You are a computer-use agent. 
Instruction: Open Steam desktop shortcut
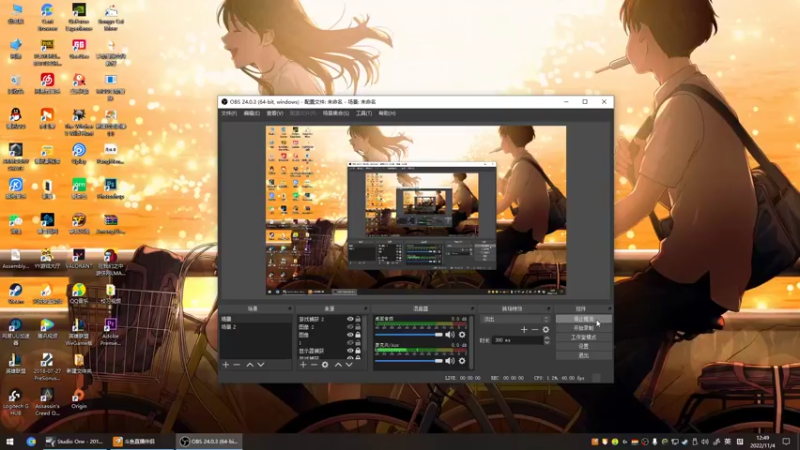pyautogui.click(x=16, y=294)
